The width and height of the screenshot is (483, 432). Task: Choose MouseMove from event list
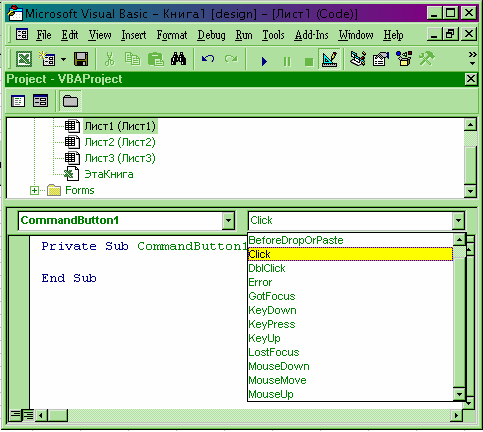pyautogui.click(x=351, y=380)
